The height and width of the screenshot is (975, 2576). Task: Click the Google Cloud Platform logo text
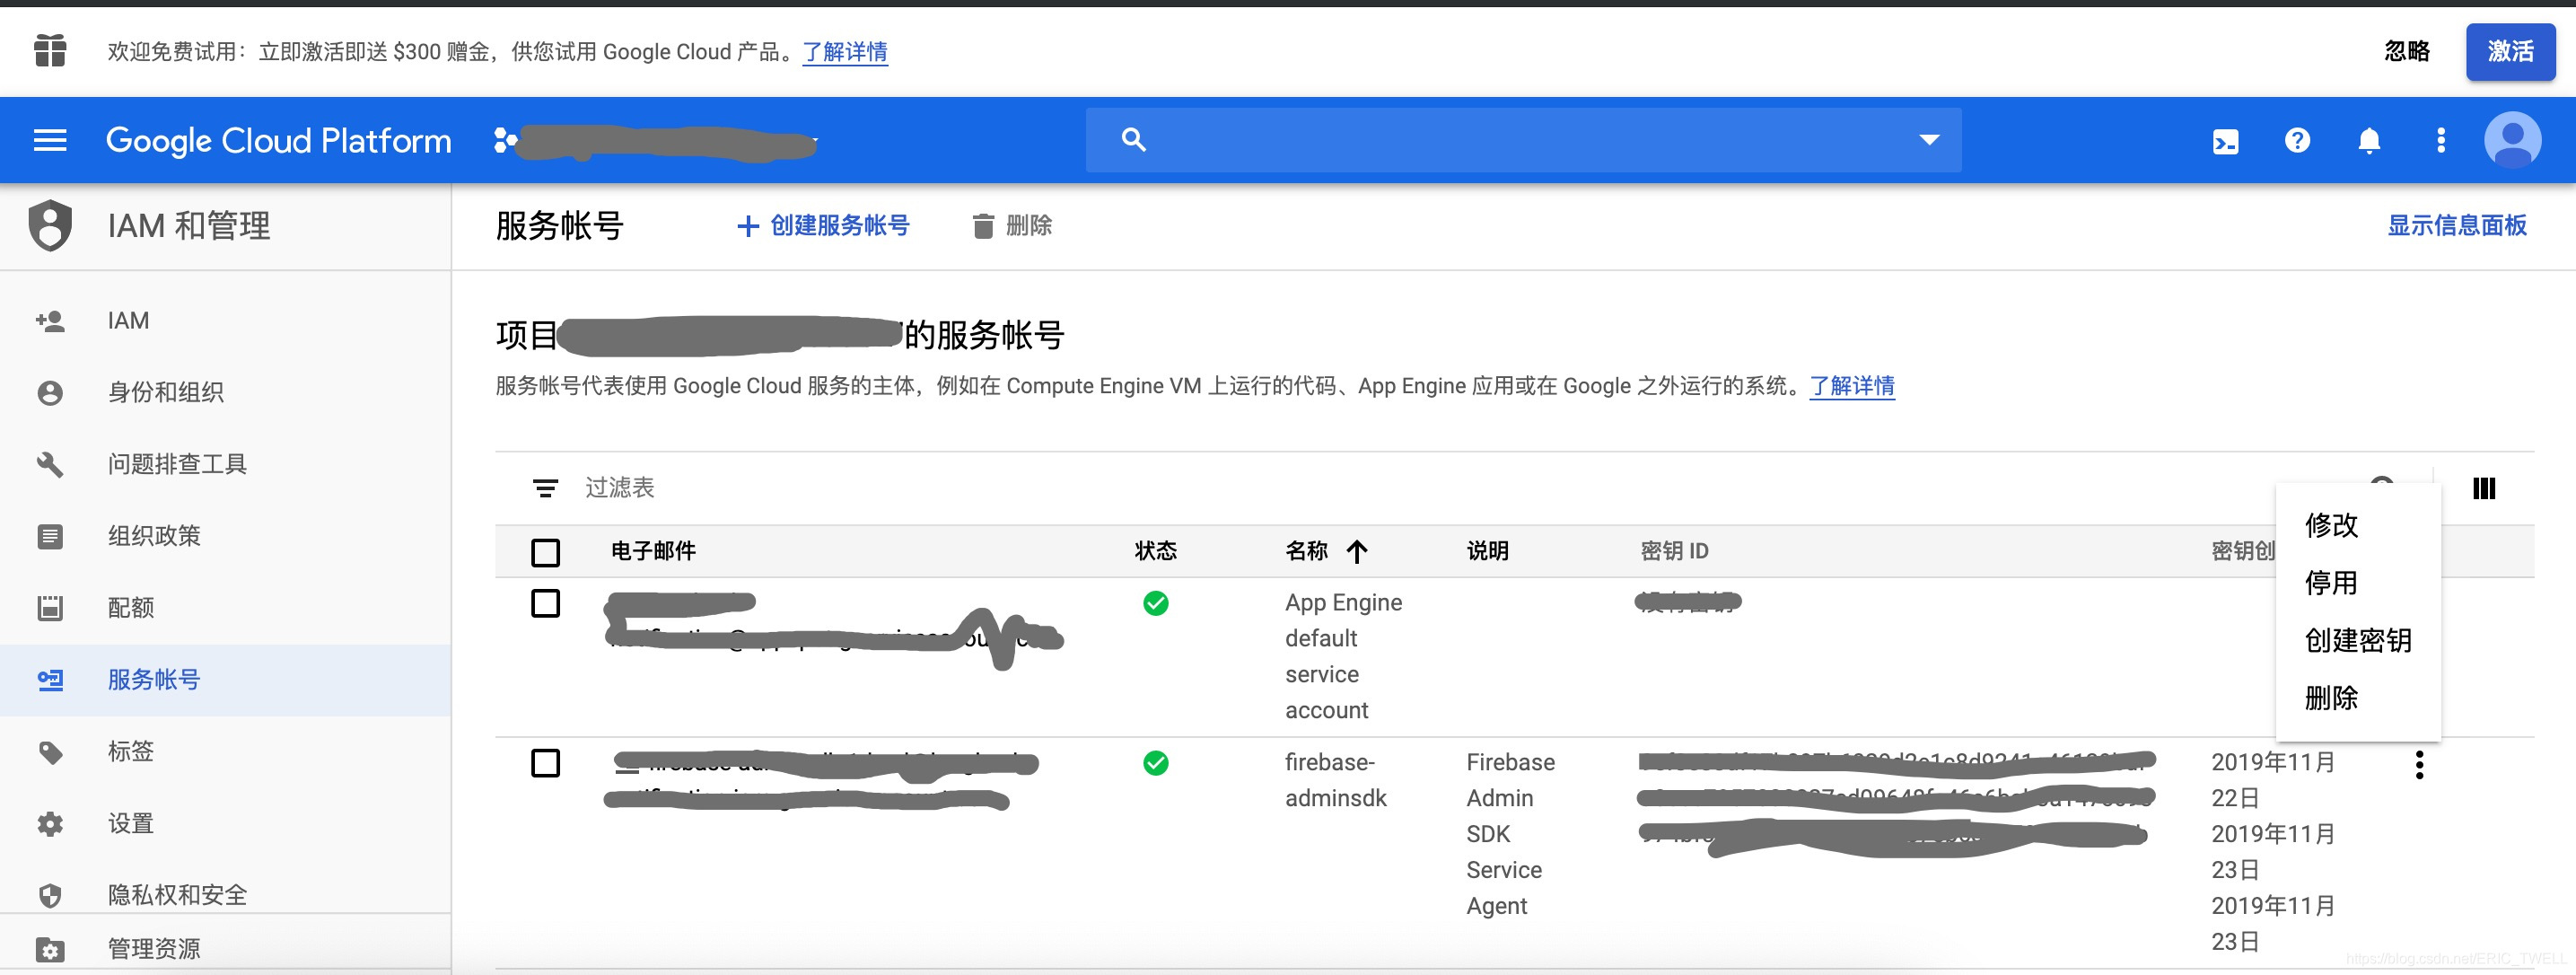(278, 141)
